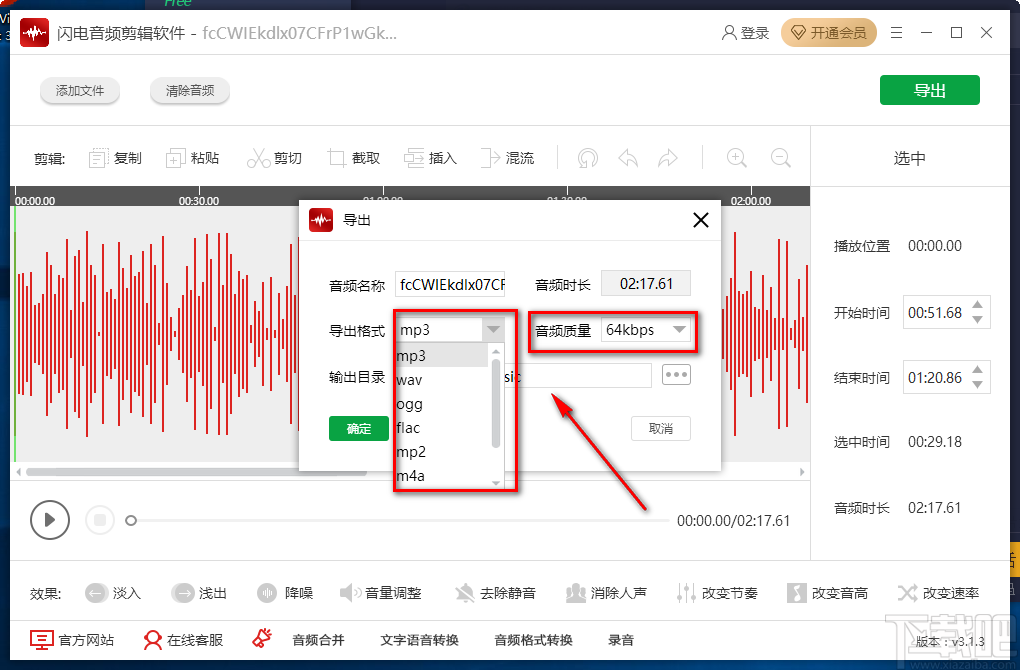The height and width of the screenshot is (670, 1020).
Task: Open Online Support (在线客服)
Action: (x=183, y=640)
